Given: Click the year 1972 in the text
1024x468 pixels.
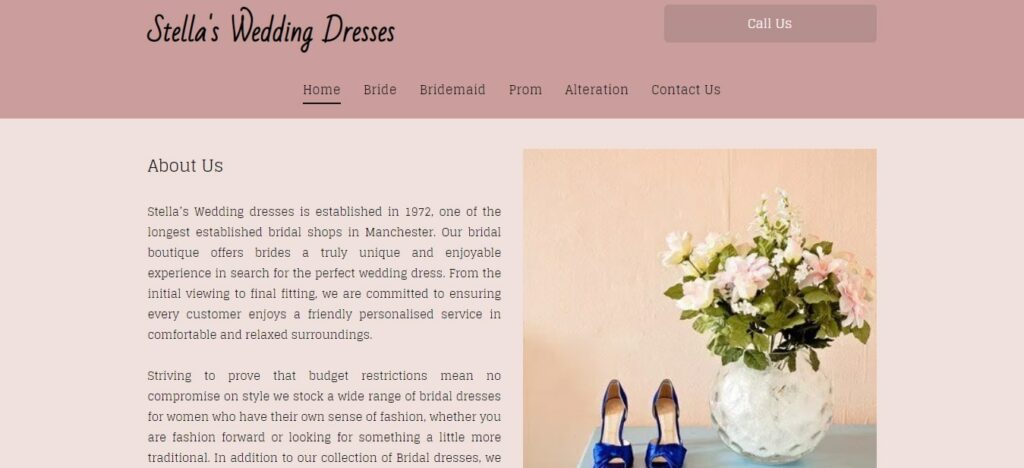Looking at the screenshot, I should coord(419,211).
